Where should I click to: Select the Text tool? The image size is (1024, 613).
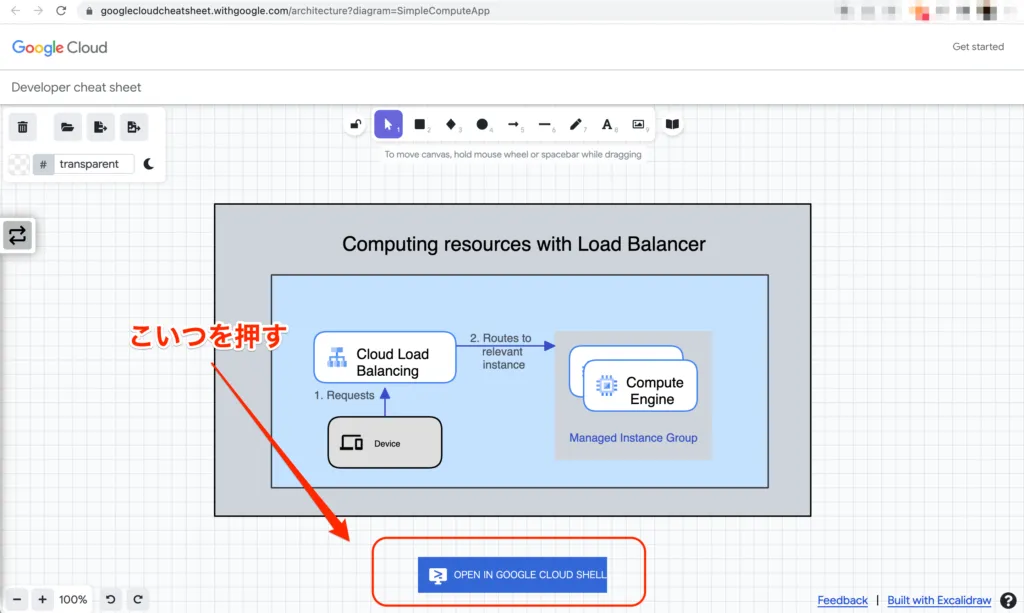(607, 124)
